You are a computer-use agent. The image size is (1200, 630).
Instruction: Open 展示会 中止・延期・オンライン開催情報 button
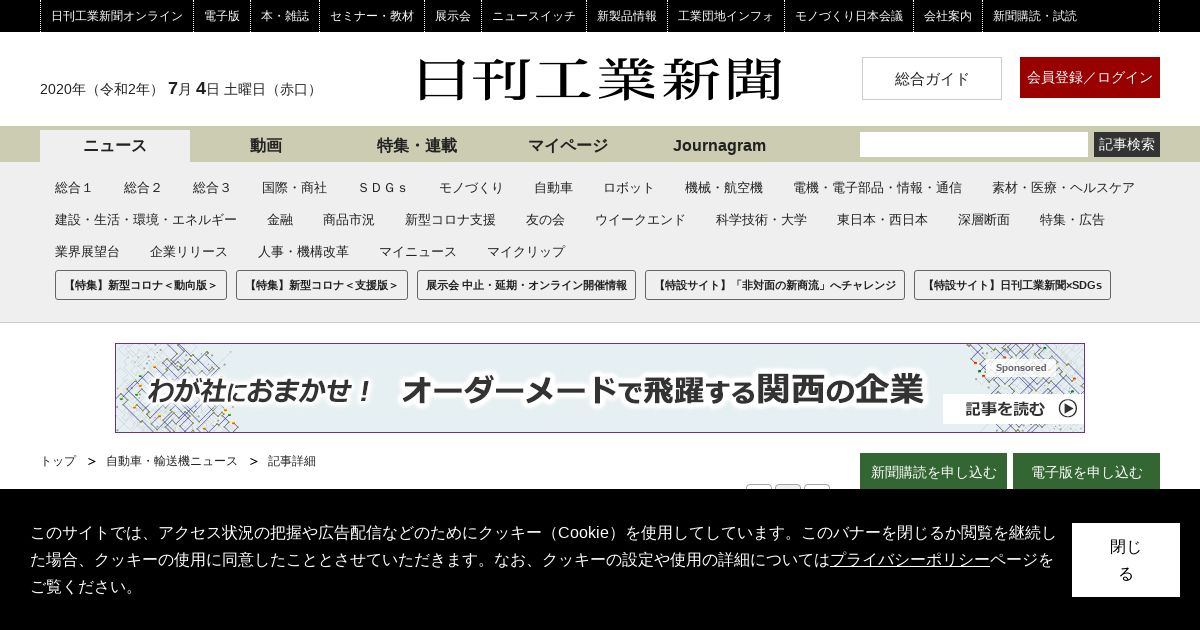coord(526,285)
